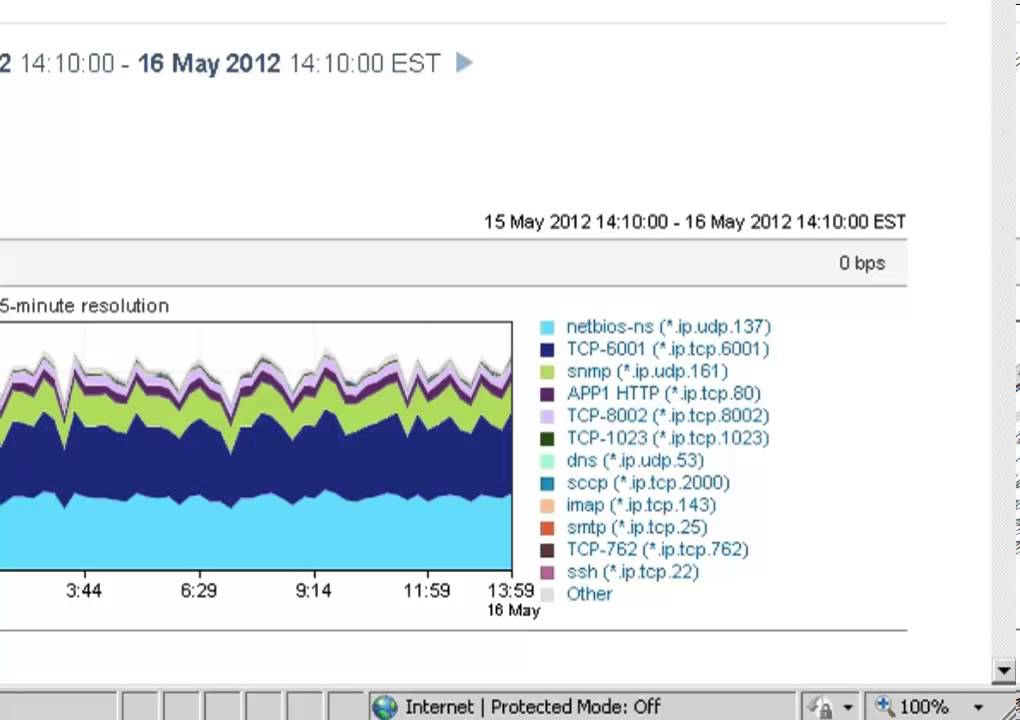
Task: Open the TCP-6001 (*.ip.tcp.6001) link
Action: [x=667, y=349]
